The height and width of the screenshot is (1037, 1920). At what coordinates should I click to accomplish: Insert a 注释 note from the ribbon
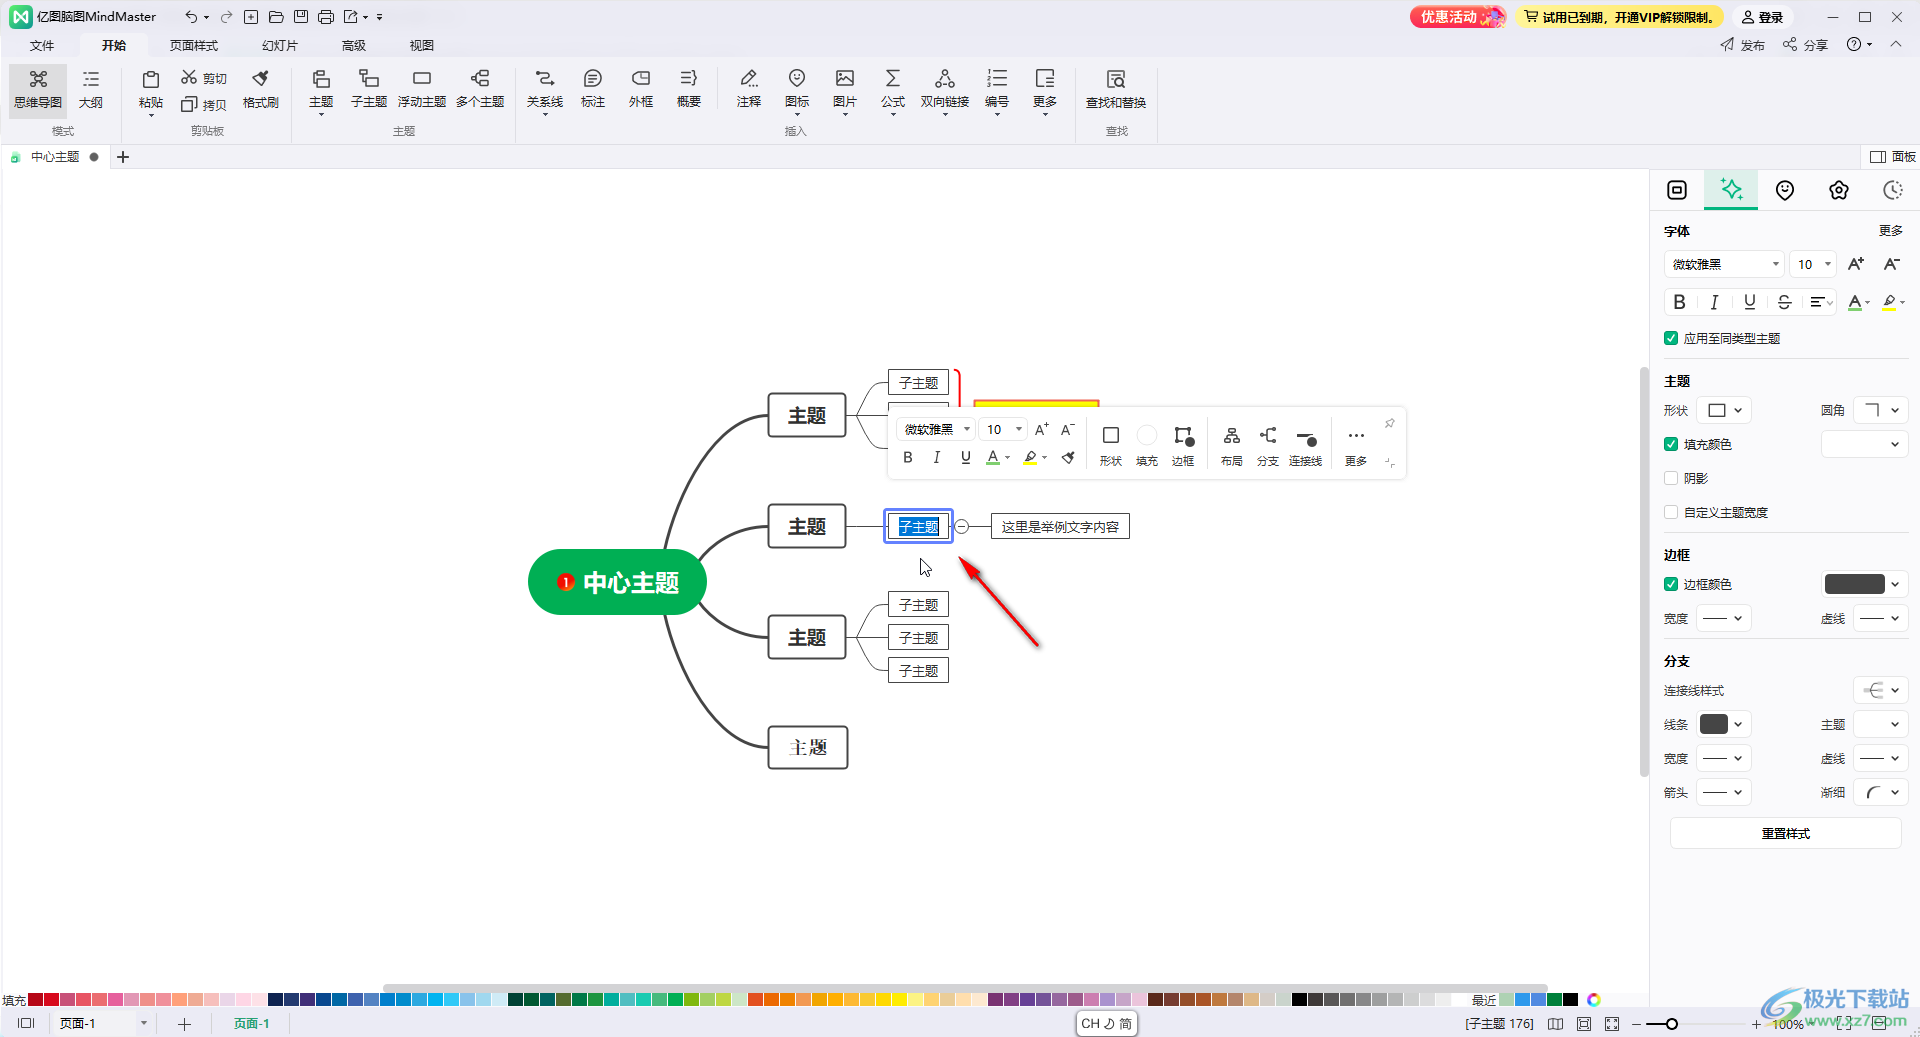point(748,88)
